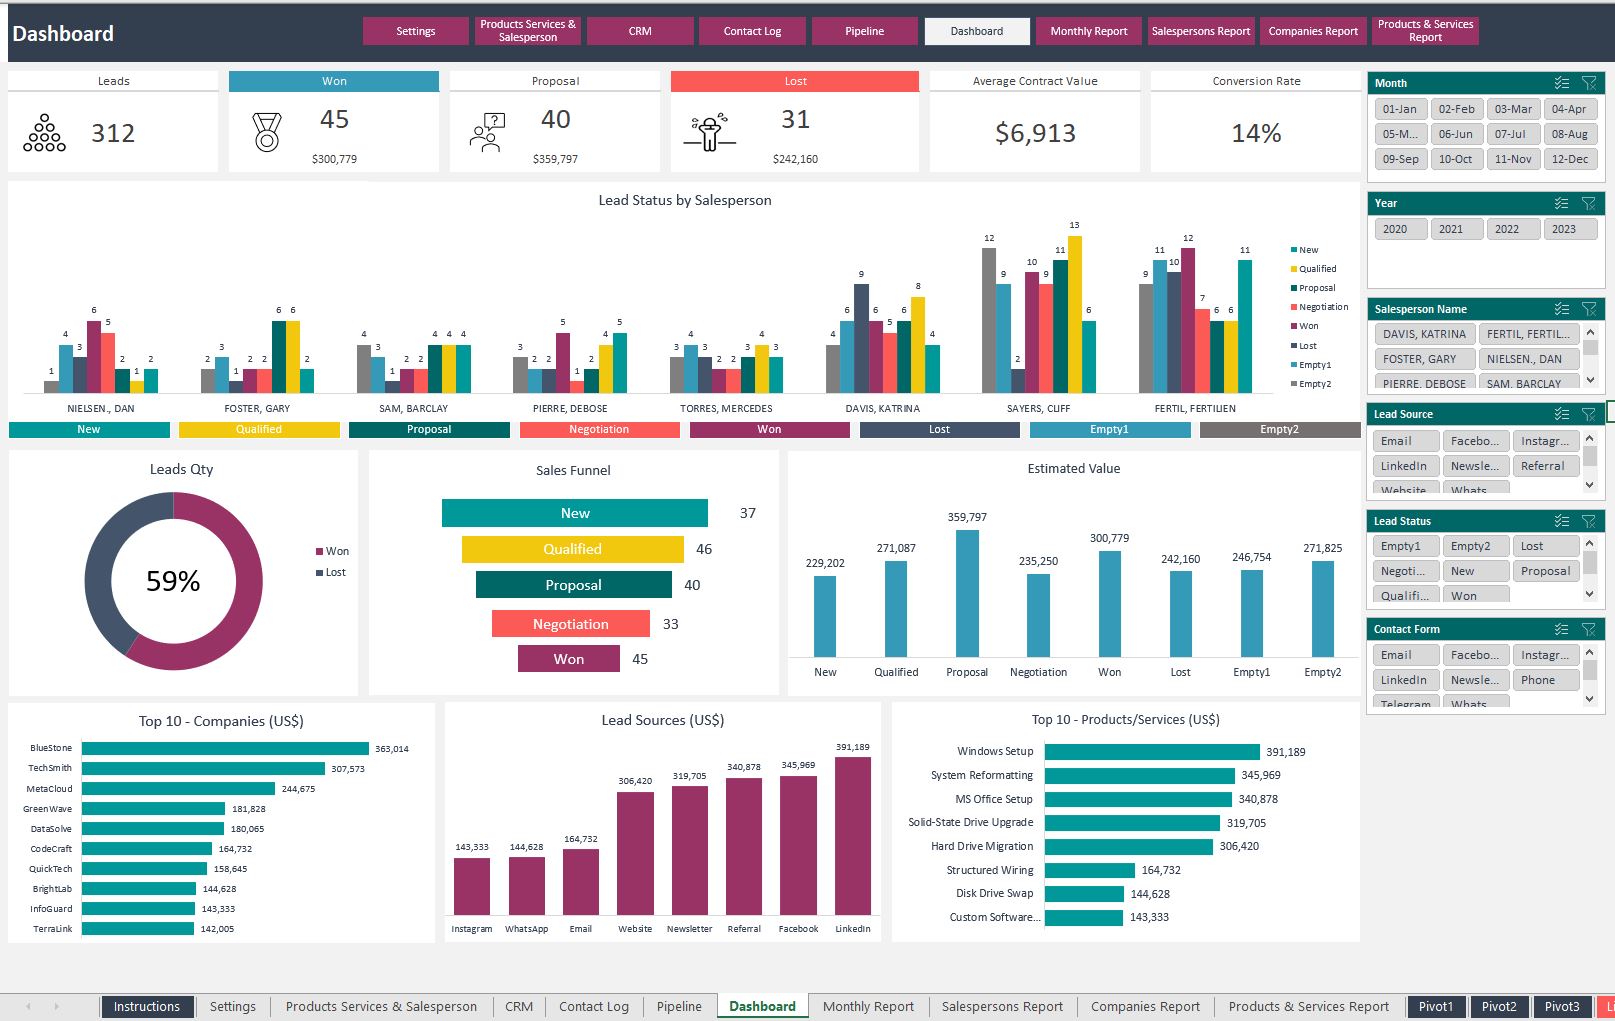Click the pyramid icon in the Leads card
1615x1021 pixels.
[x=44, y=133]
